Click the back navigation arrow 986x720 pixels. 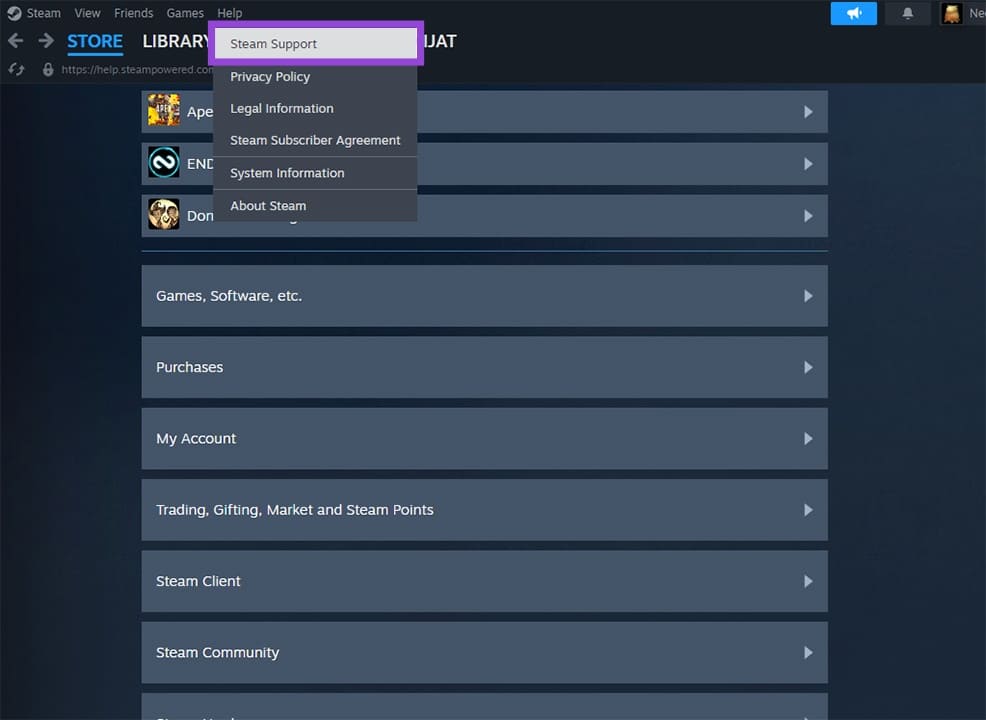[16, 41]
